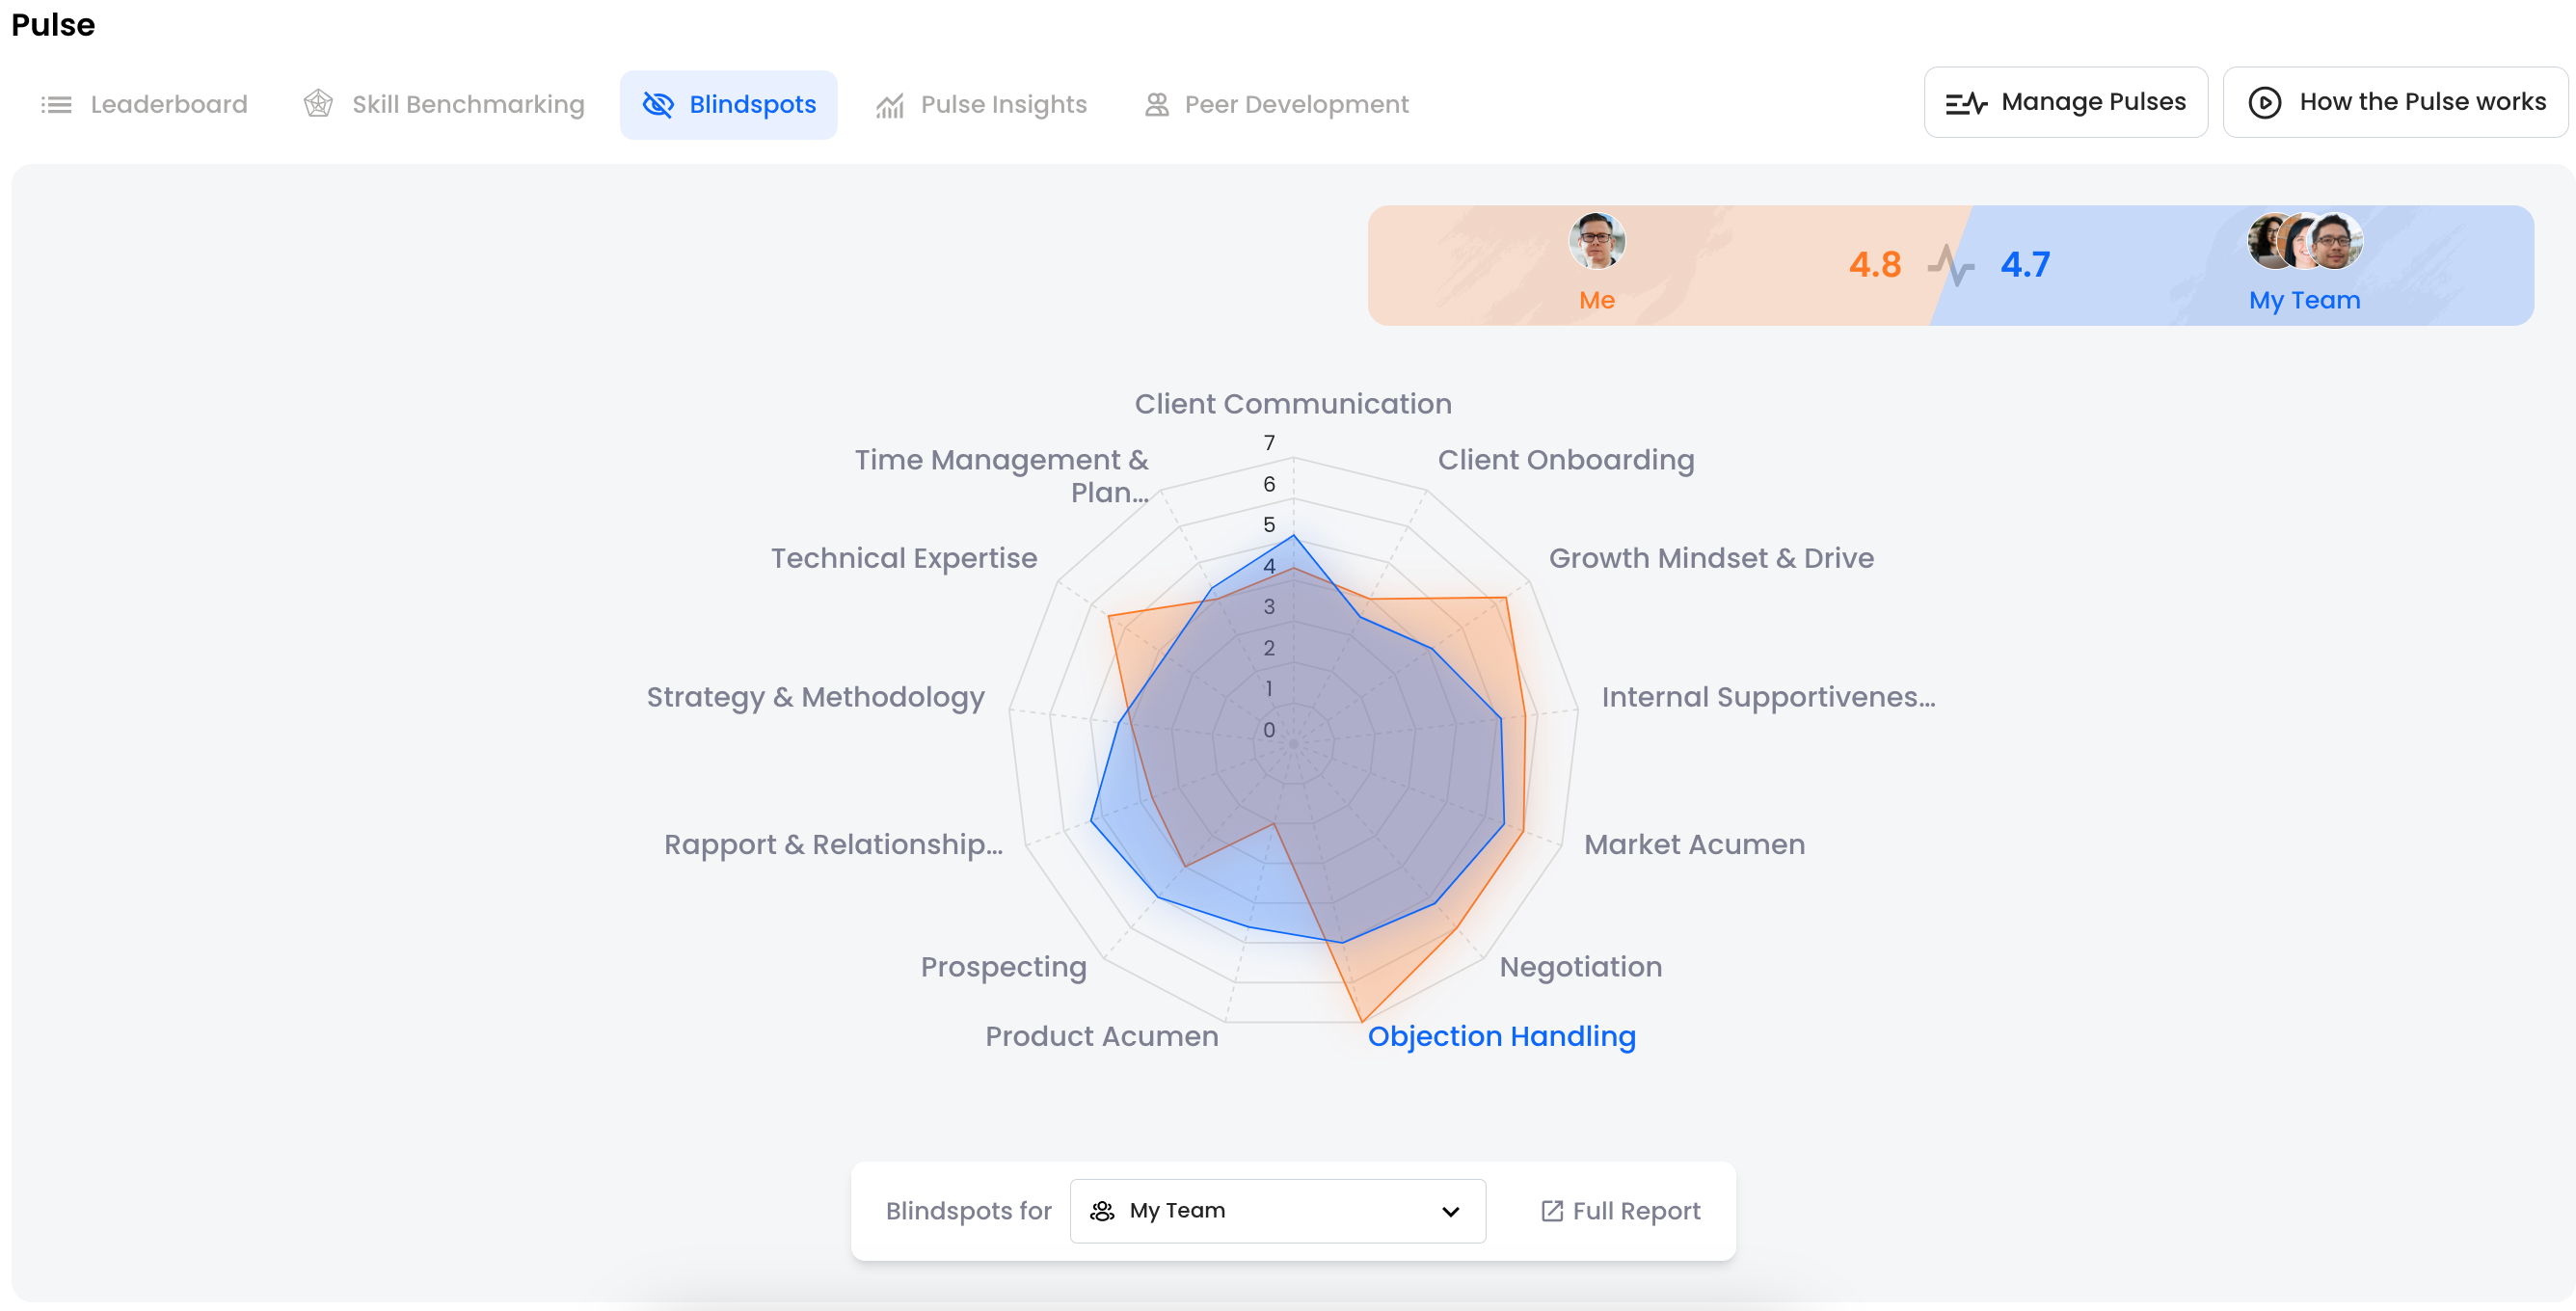Click the Leaderboard list icon
This screenshot has width=2576, height=1311.
[x=56, y=104]
